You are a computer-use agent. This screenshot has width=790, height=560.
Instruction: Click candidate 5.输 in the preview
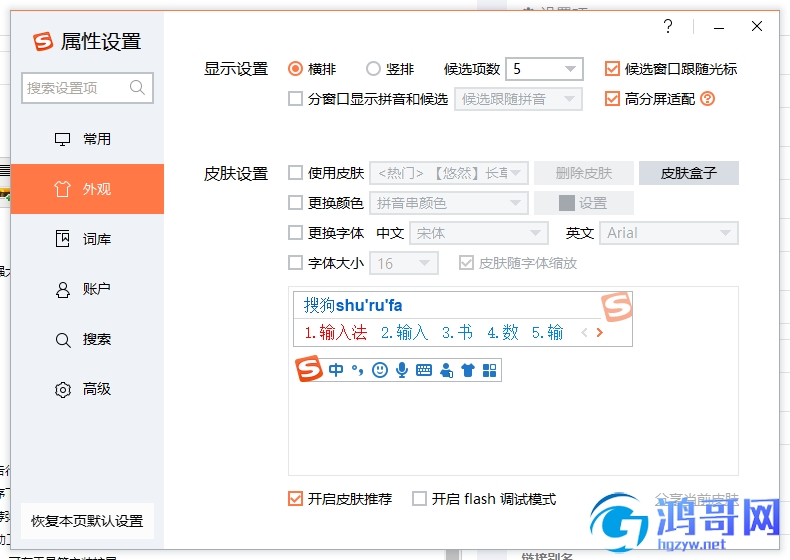coord(548,333)
